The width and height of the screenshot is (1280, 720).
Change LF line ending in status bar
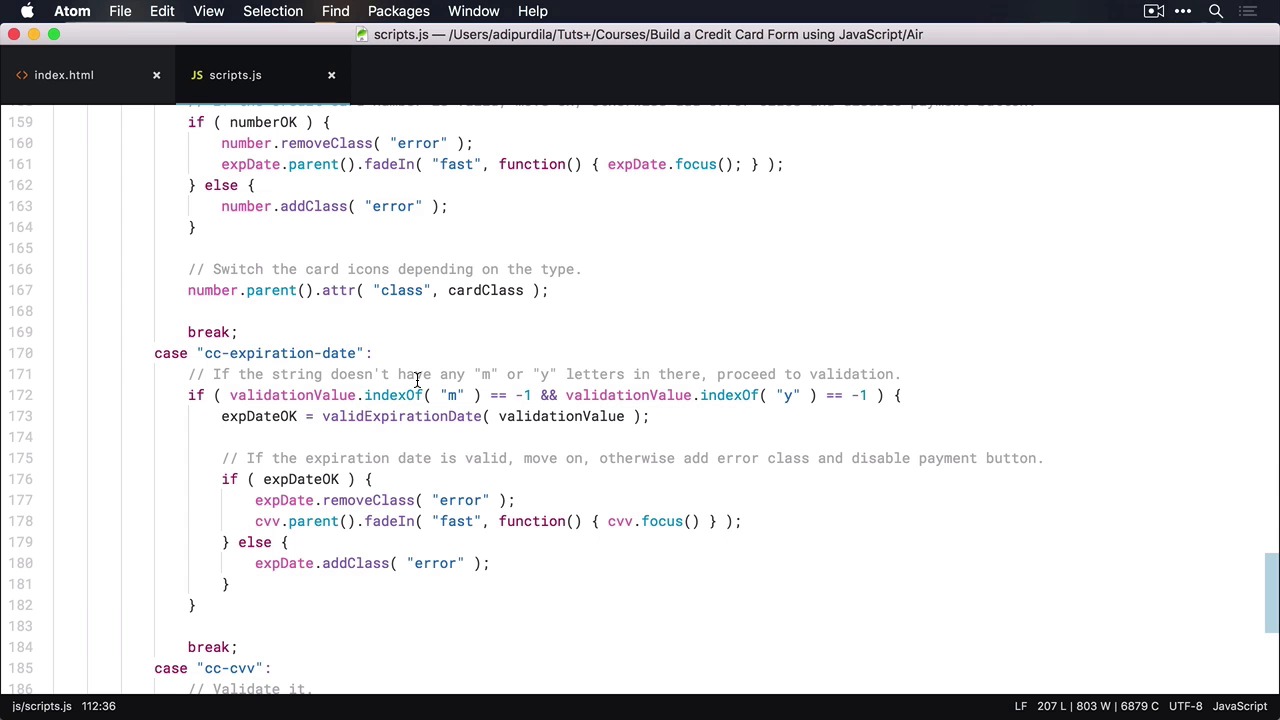(x=1021, y=706)
